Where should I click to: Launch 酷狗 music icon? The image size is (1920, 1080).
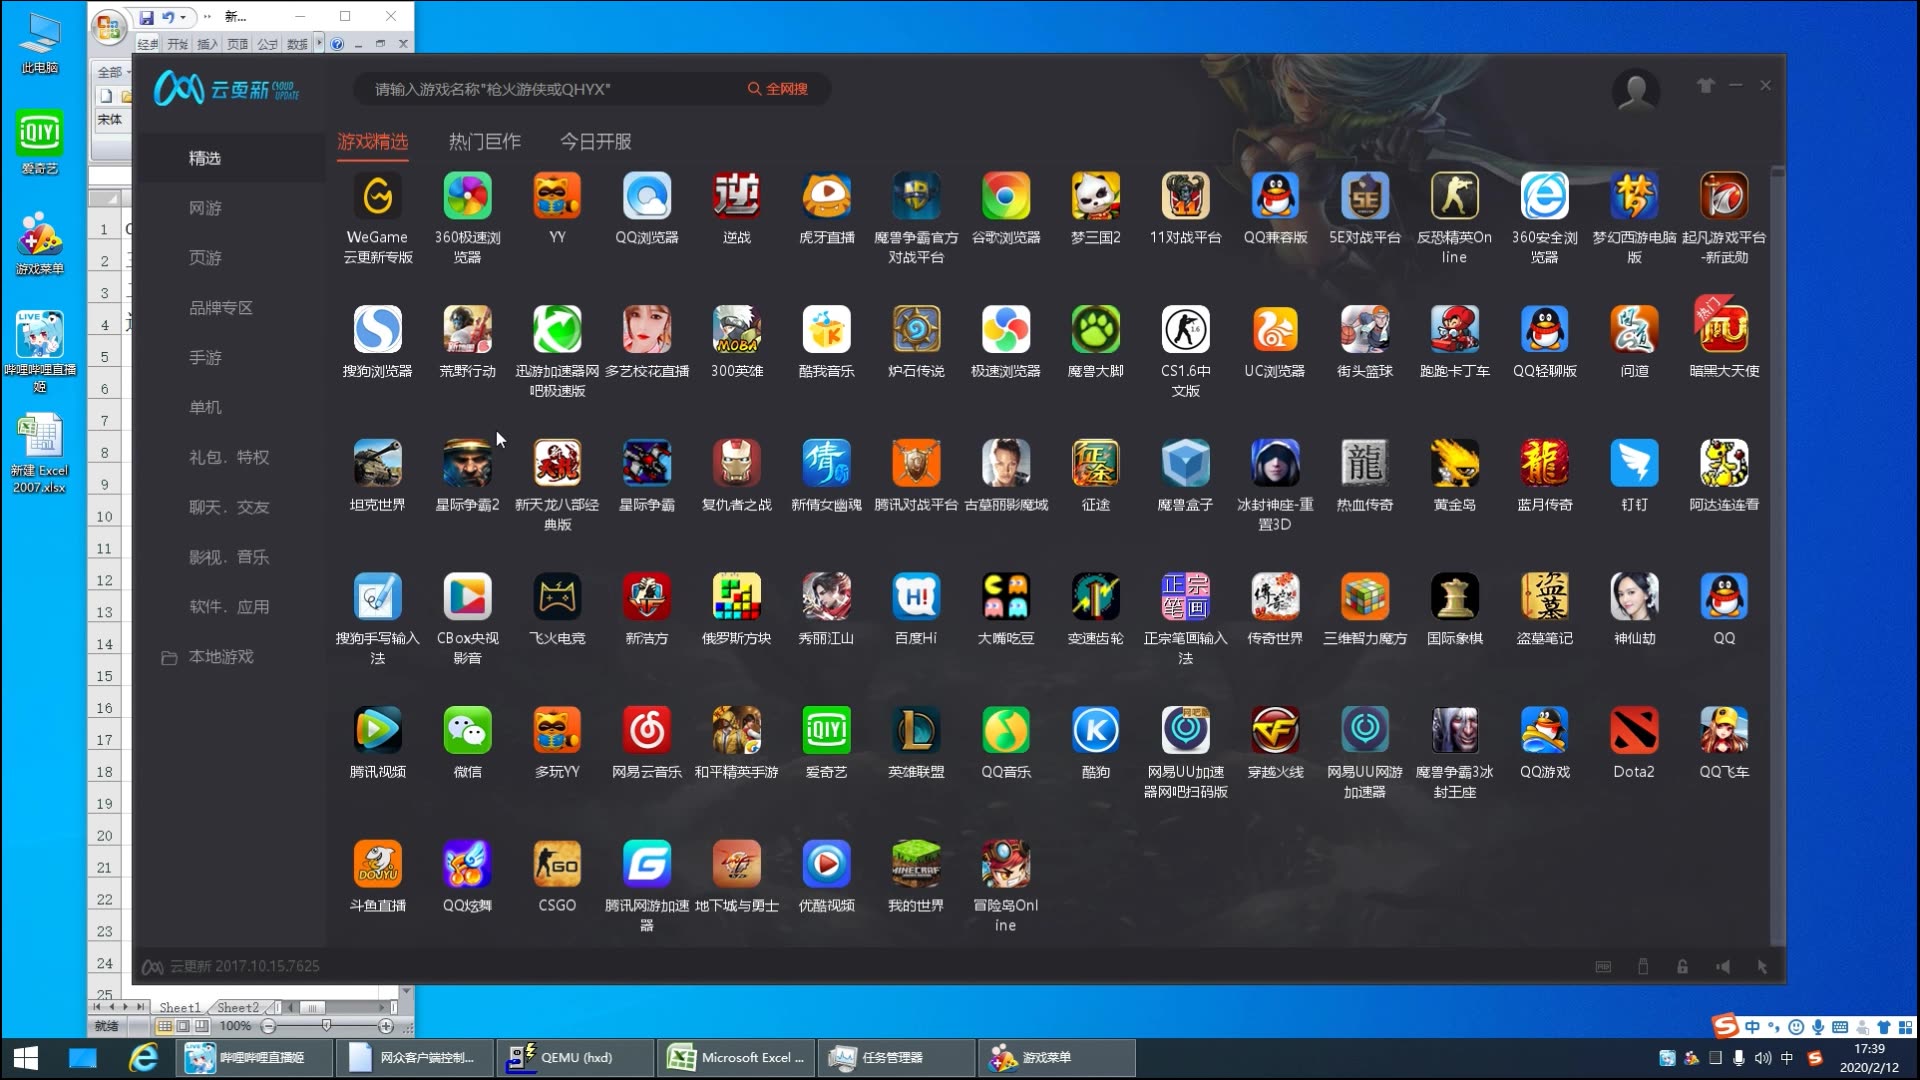1096,731
